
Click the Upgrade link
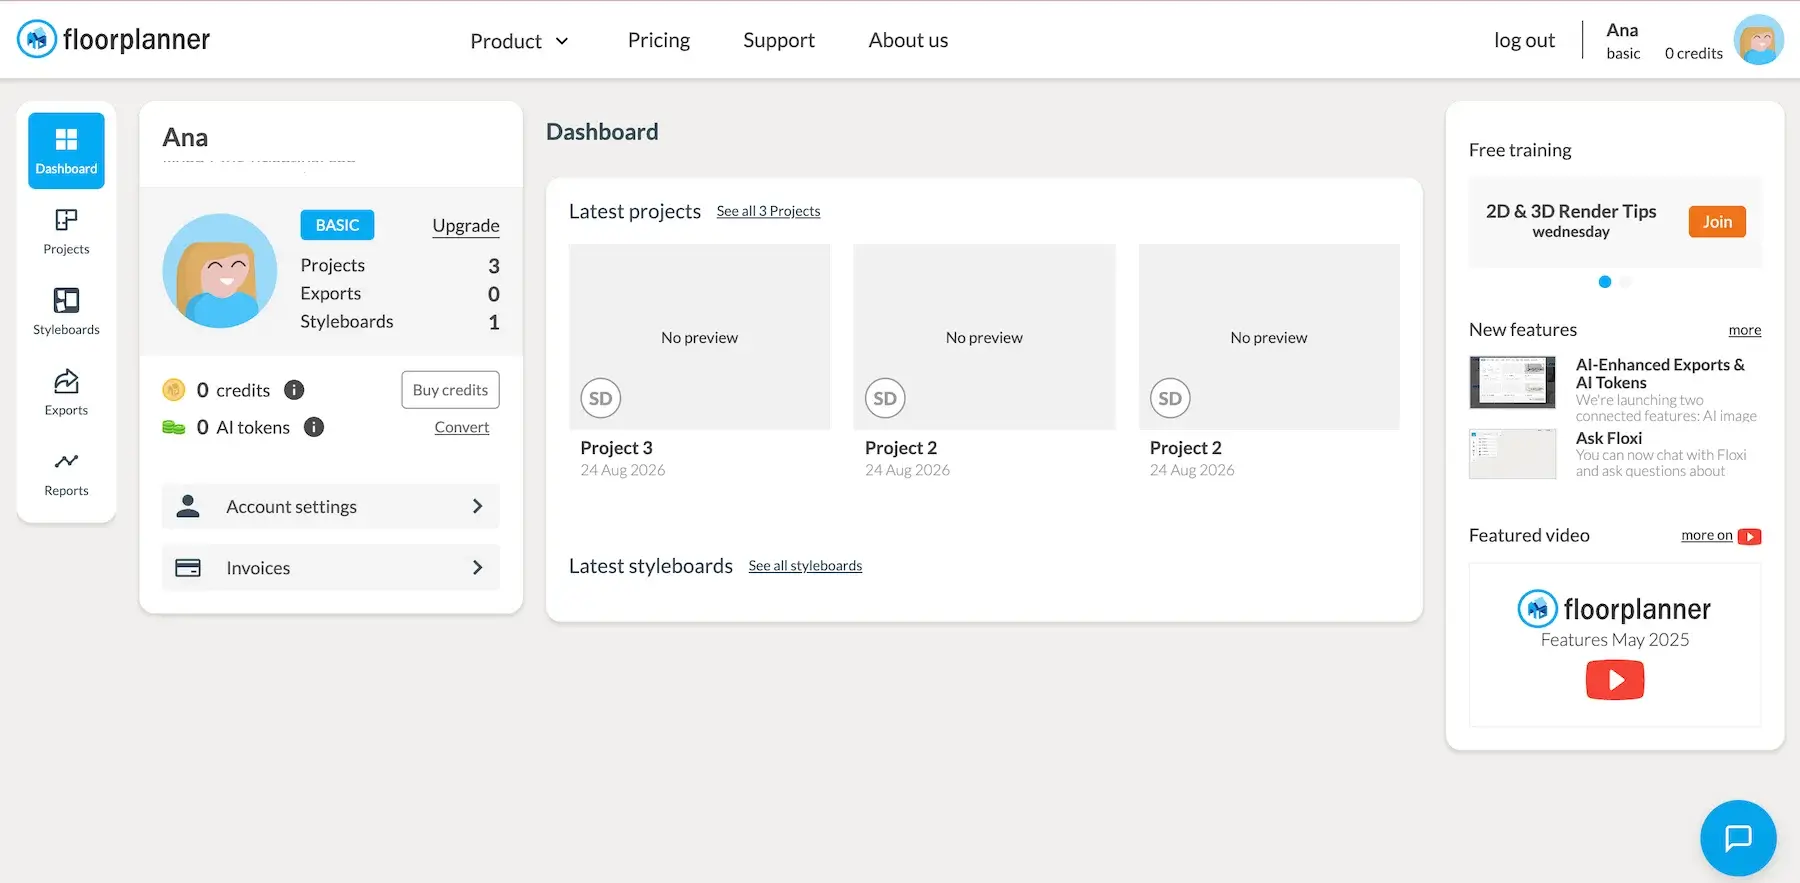click(x=466, y=226)
